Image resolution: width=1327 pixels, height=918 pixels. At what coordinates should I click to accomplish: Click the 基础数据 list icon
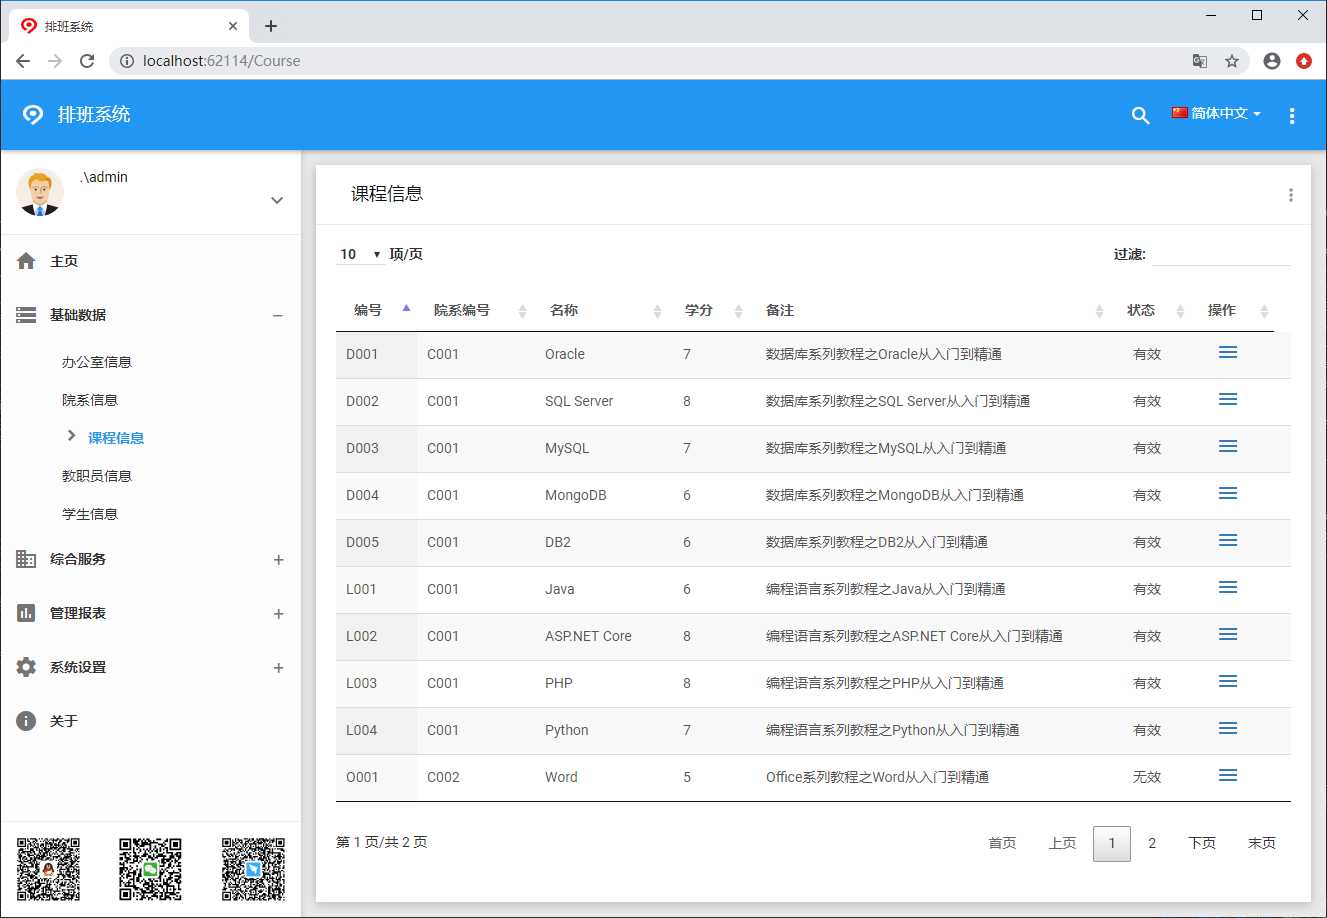[x=26, y=315]
